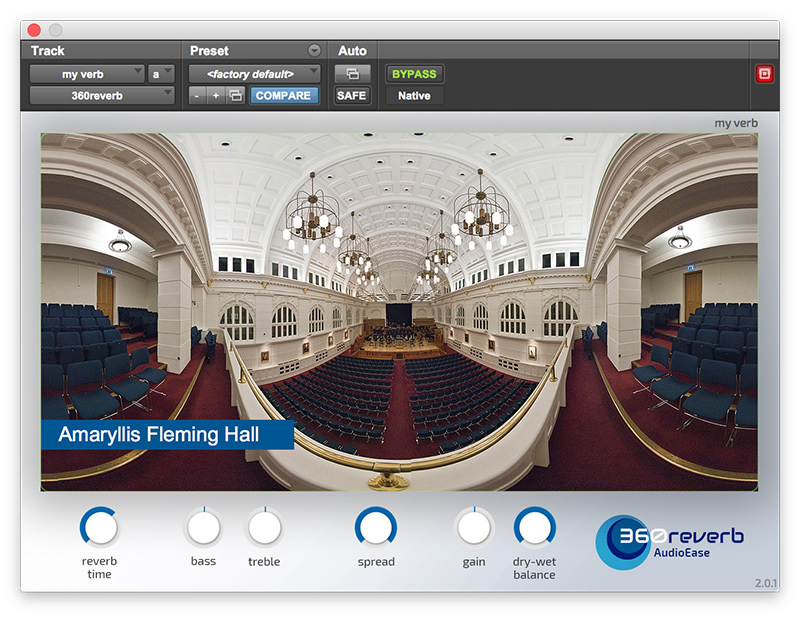
Task: Click the Native format indicator
Action: pyautogui.click(x=414, y=95)
